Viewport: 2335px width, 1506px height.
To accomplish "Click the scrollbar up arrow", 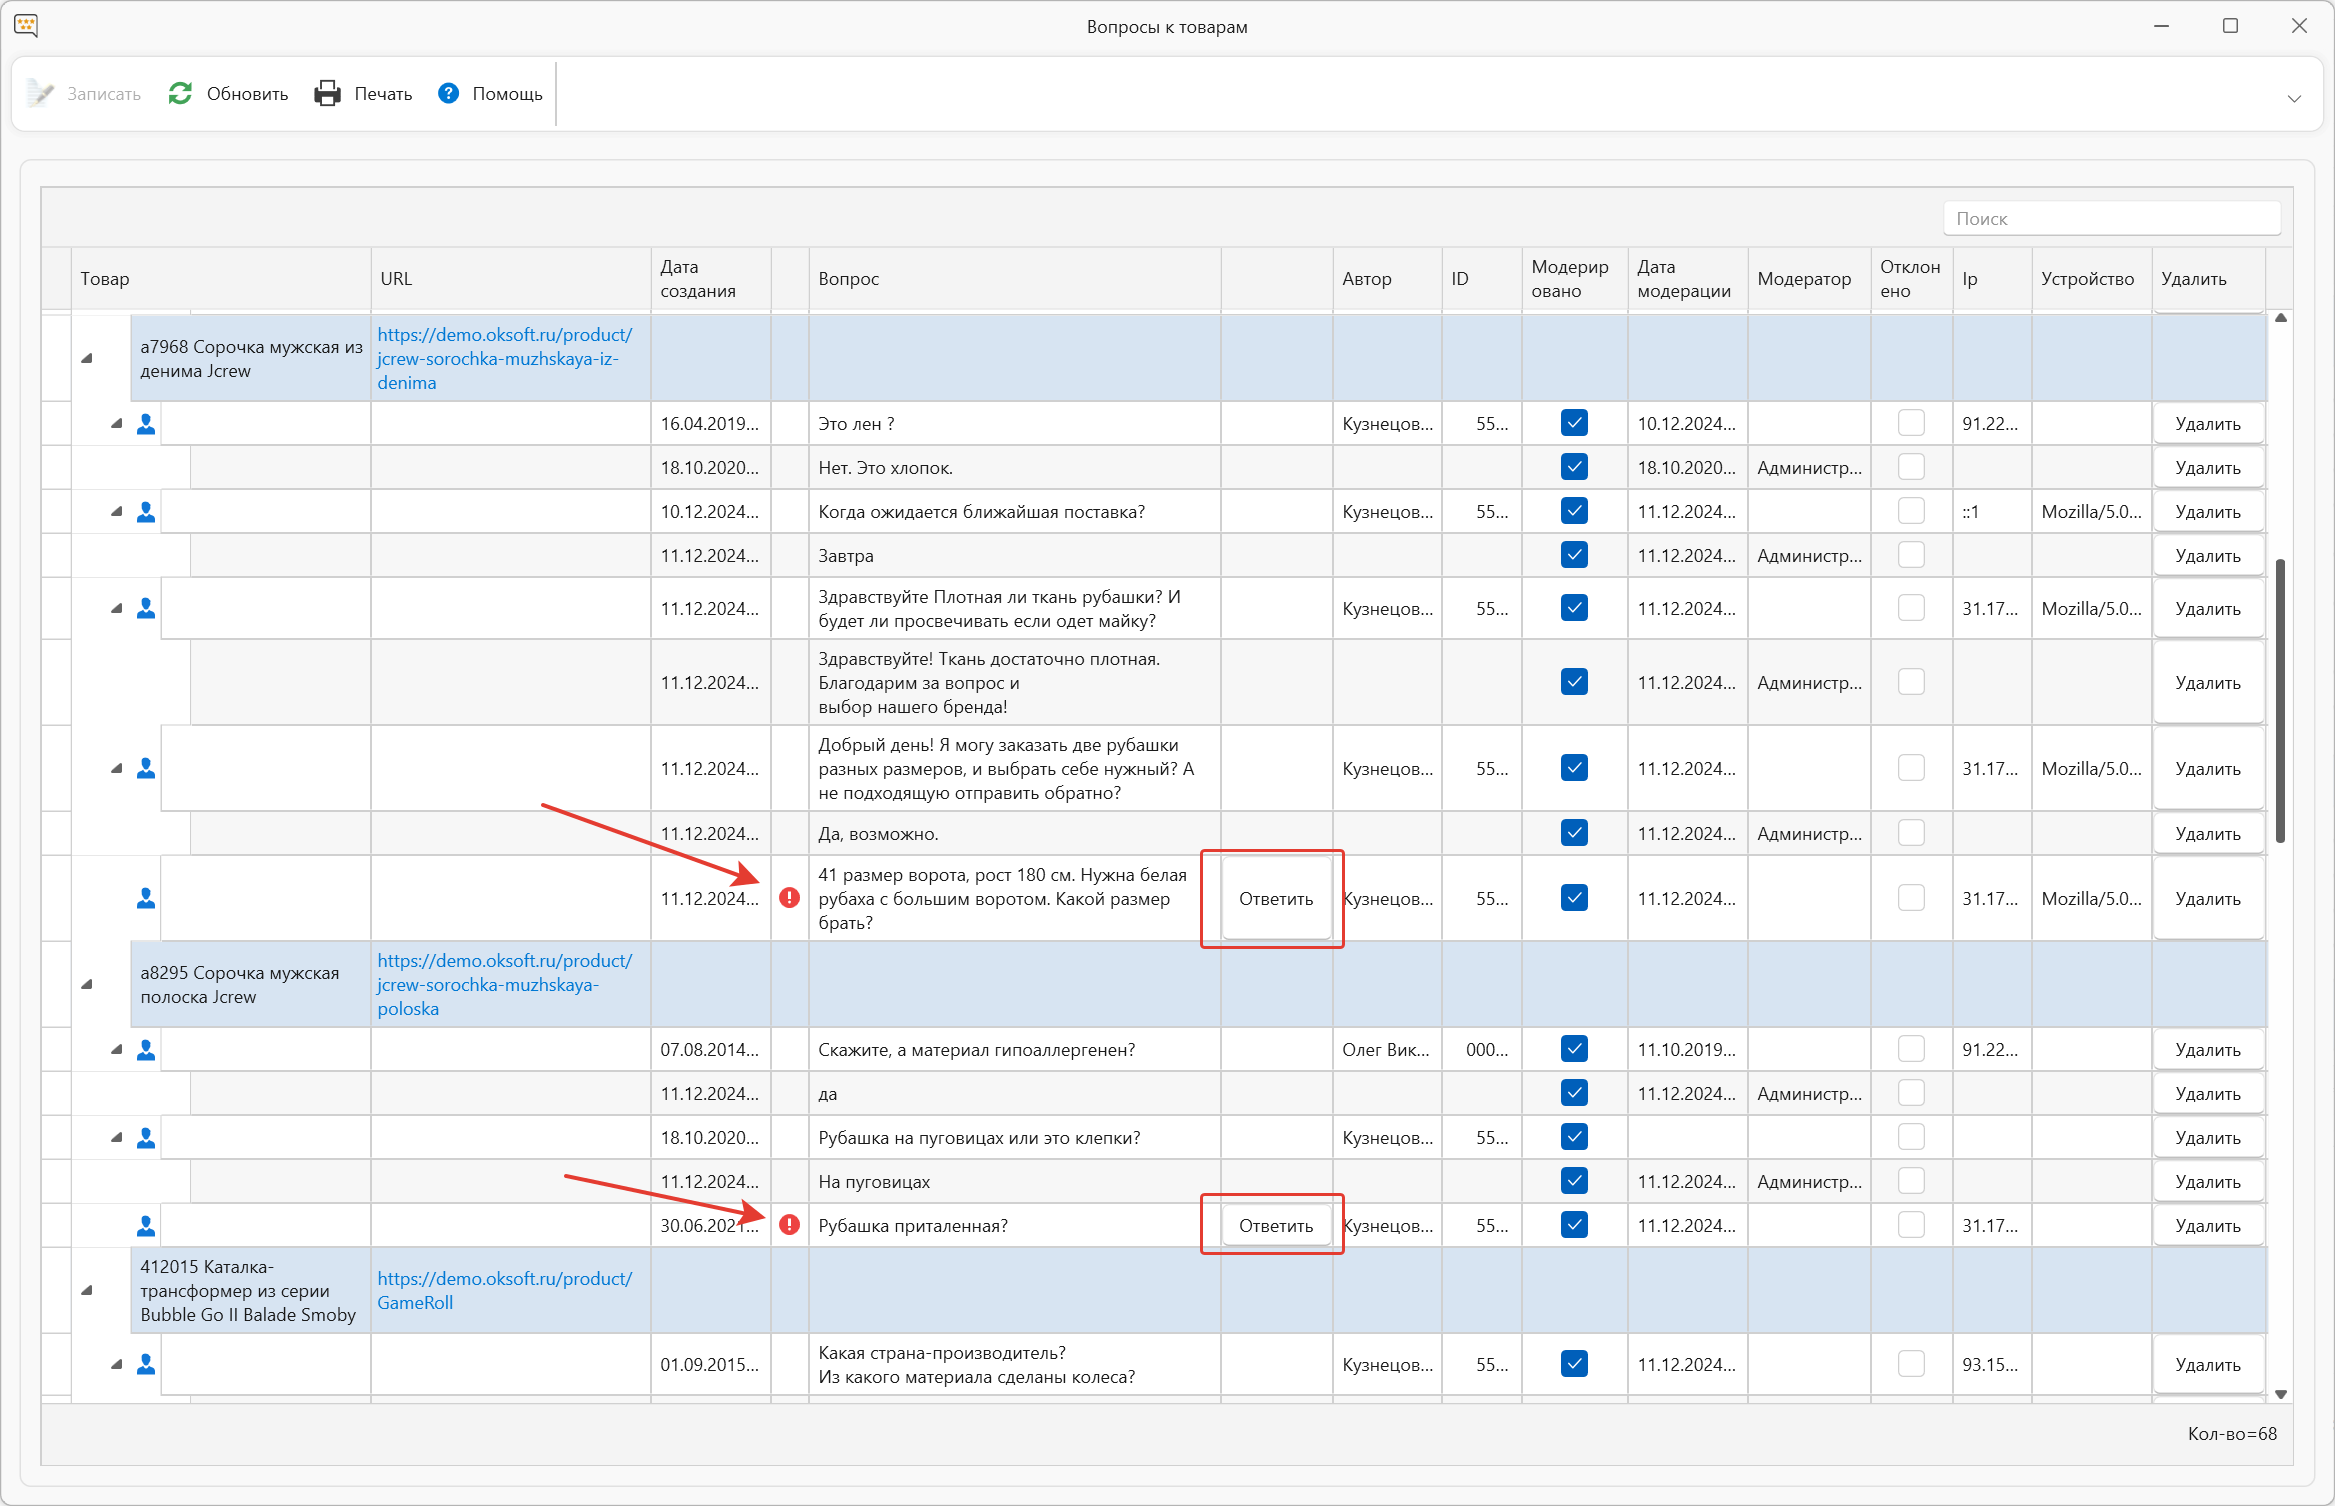I will [2281, 318].
